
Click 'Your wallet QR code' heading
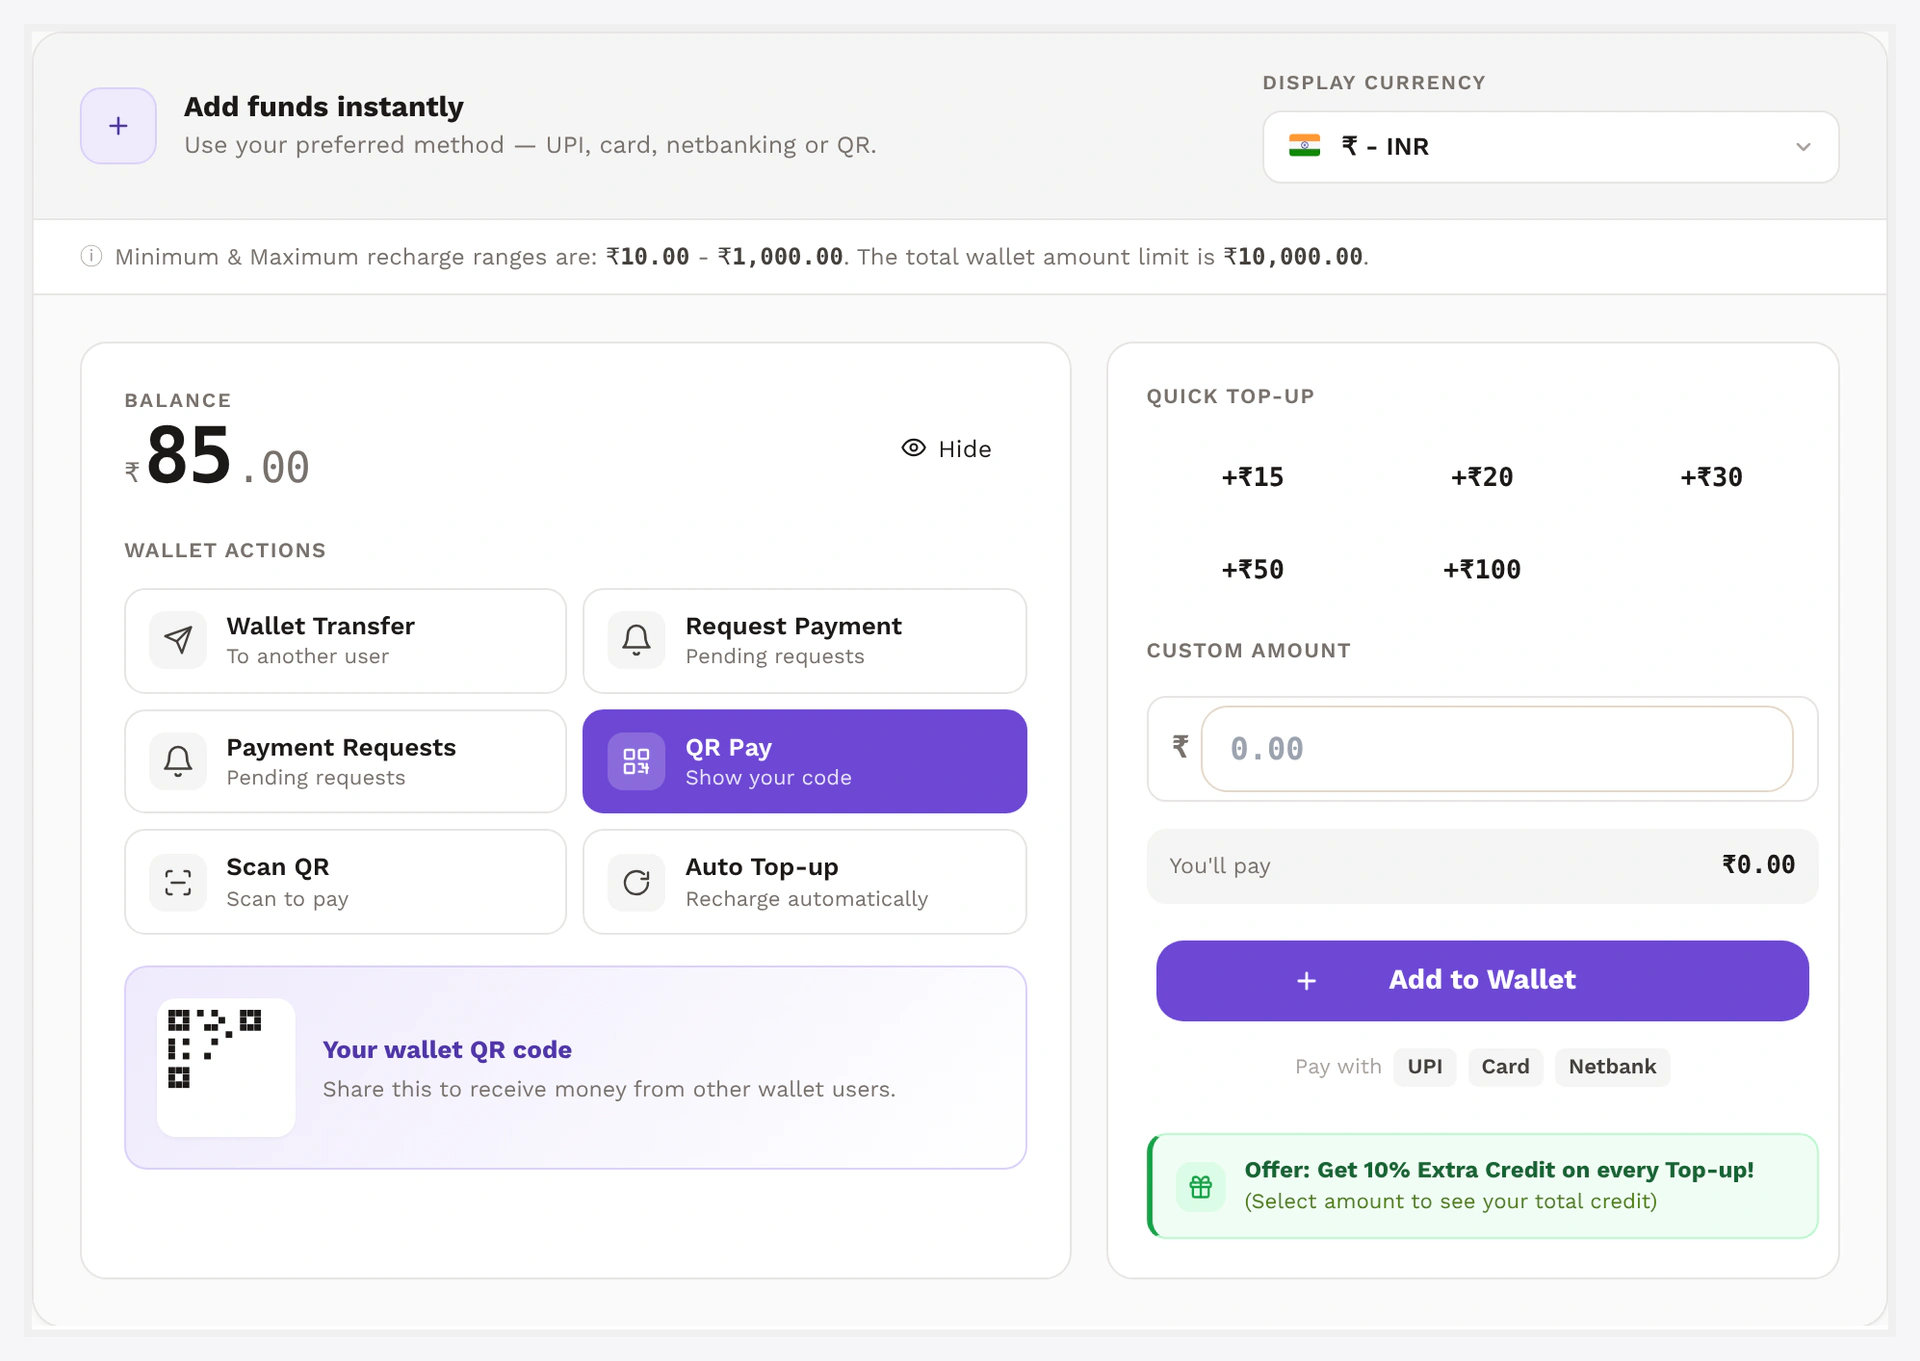tap(447, 1050)
